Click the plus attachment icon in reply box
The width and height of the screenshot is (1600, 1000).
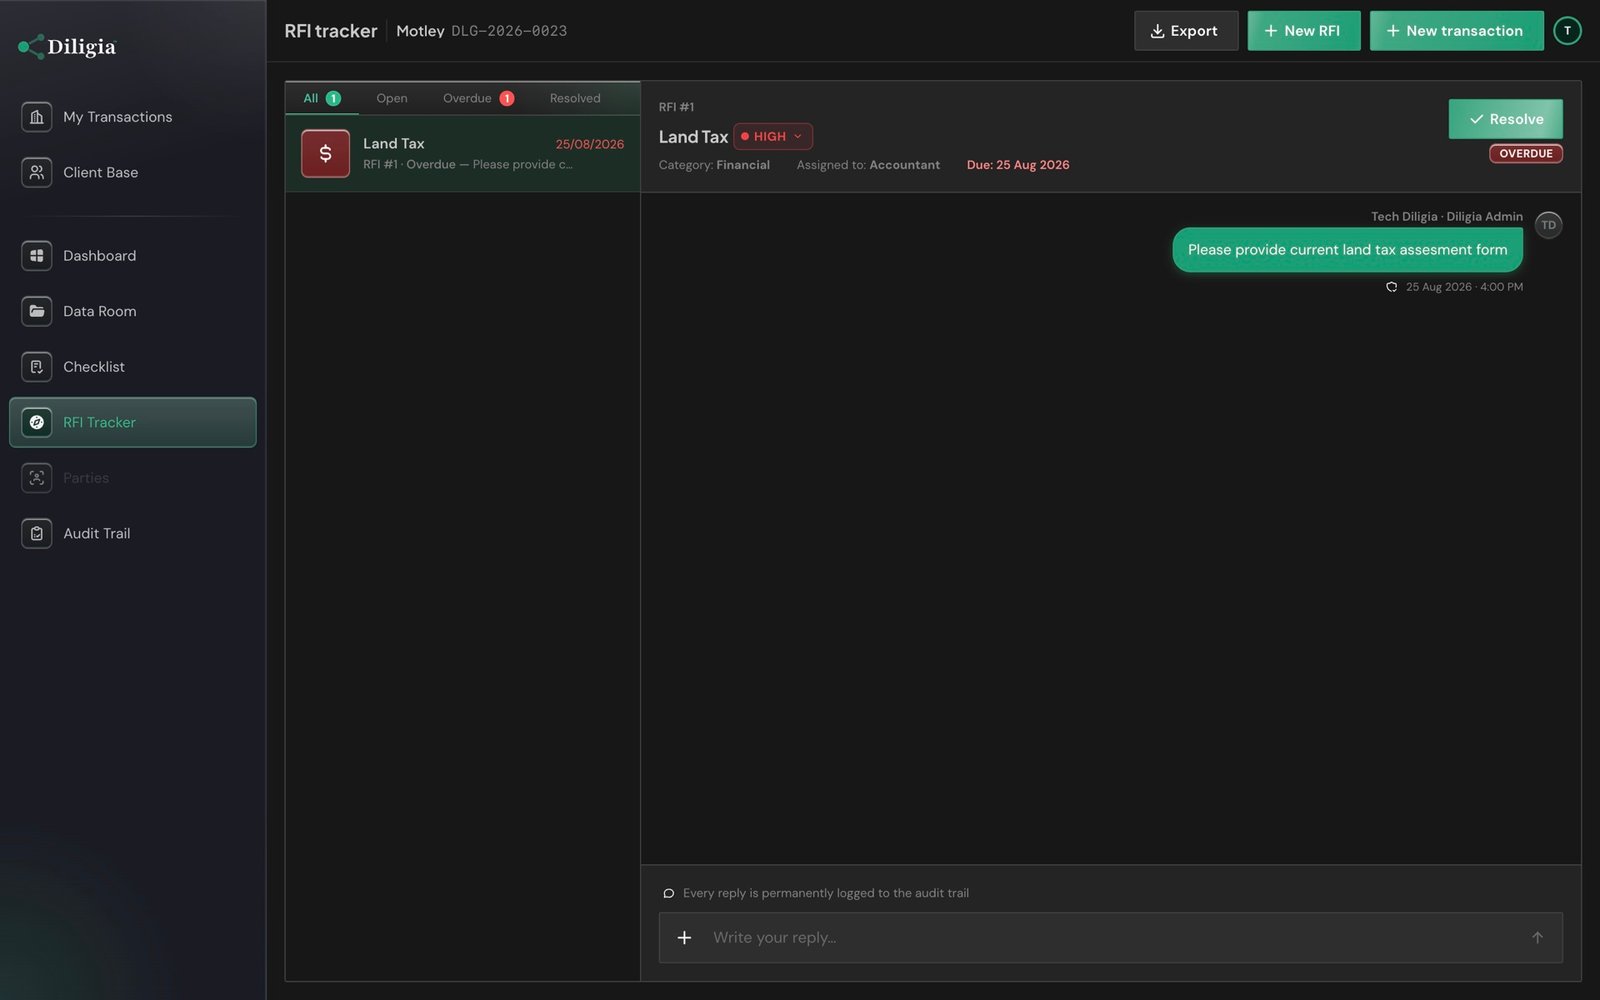(684, 937)
